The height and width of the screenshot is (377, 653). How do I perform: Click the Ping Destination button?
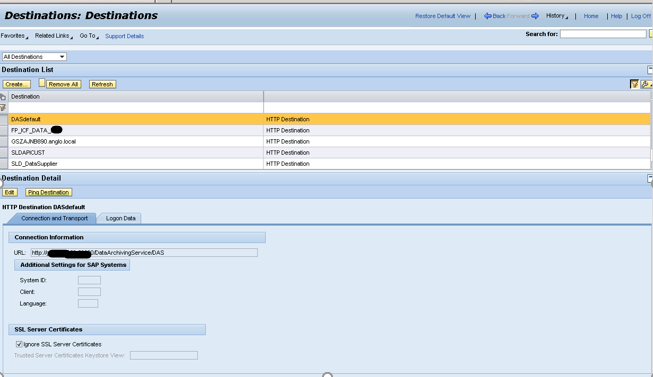coord(48,192)
